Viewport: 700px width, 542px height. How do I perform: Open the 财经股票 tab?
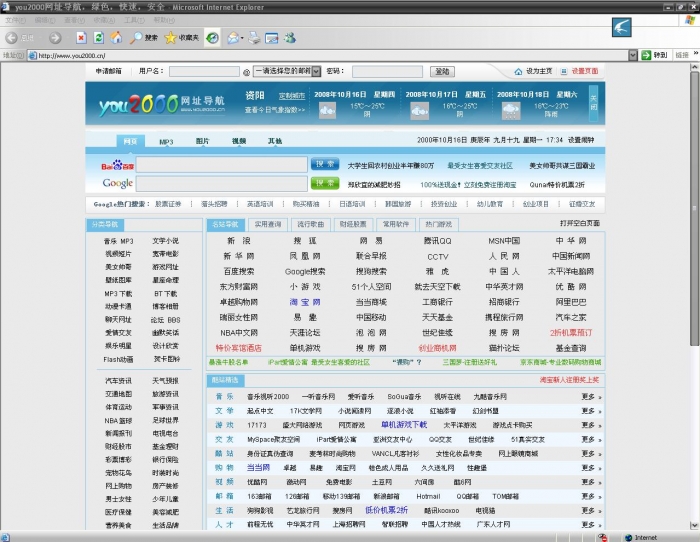(x=353, y=224)
